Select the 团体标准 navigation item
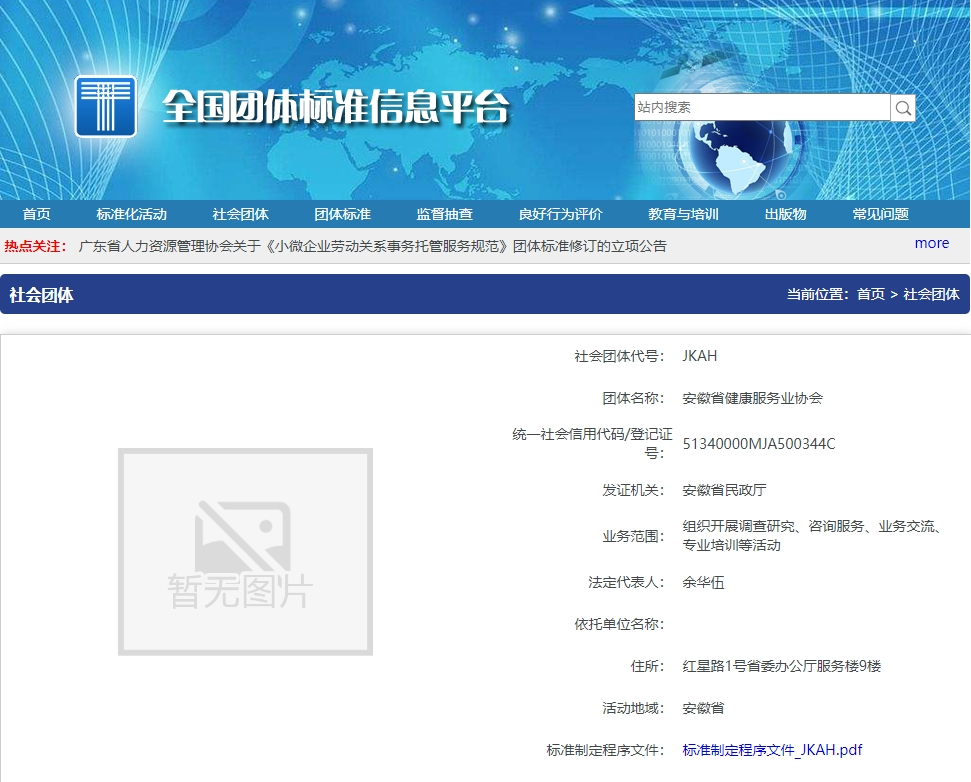The image size is (971, 782). click(x=342, y=214)
